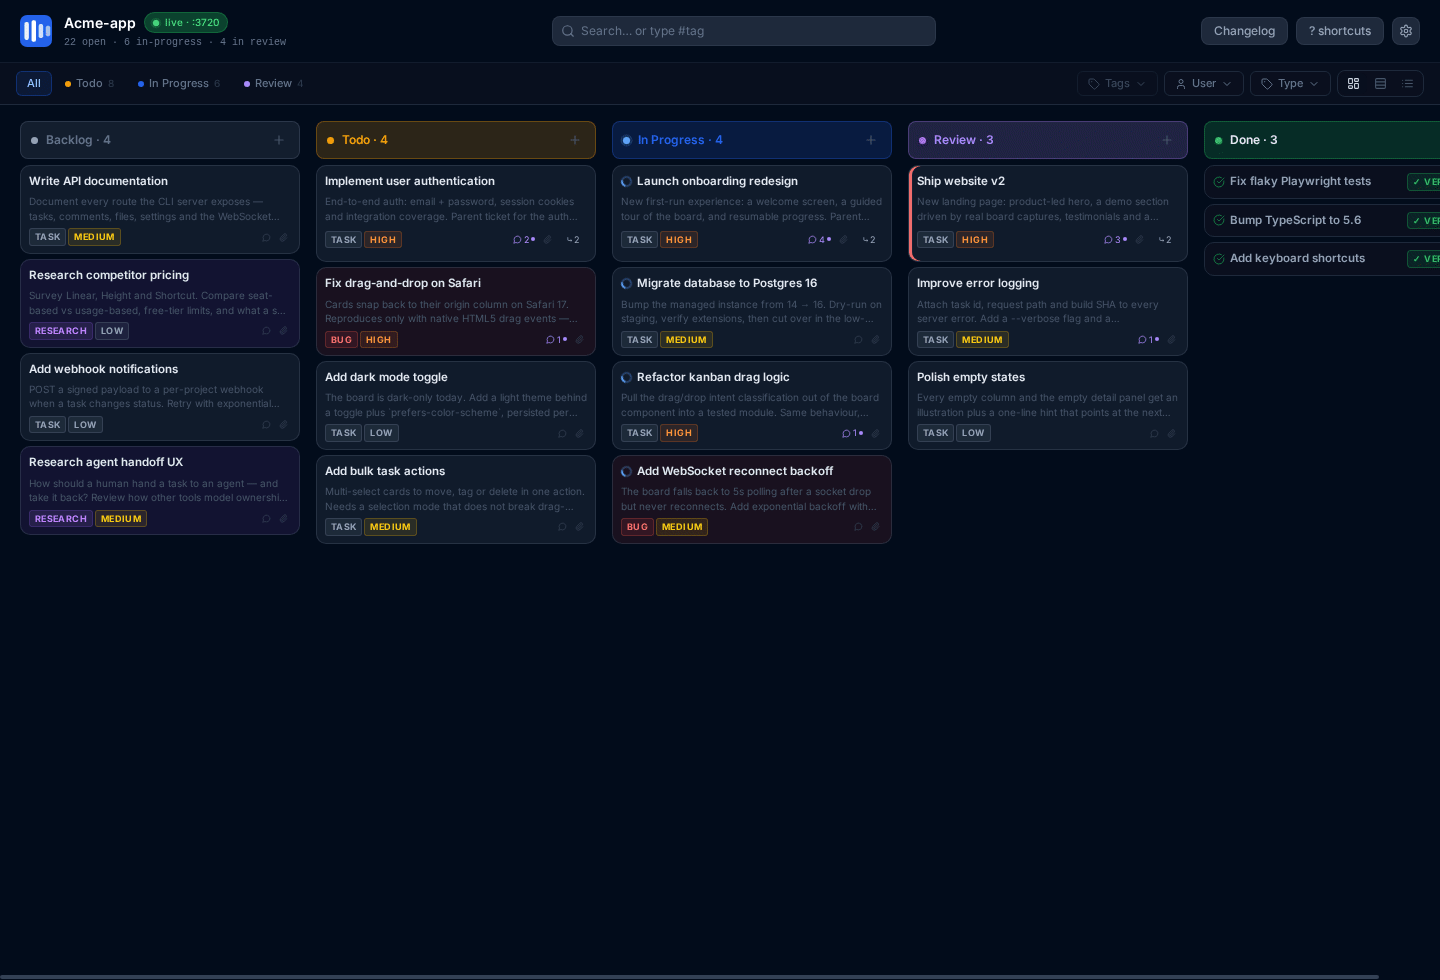This screenshot has width=1440, height=980.
Task: Open the Add webhook notifications card
Action: point(160,397)
